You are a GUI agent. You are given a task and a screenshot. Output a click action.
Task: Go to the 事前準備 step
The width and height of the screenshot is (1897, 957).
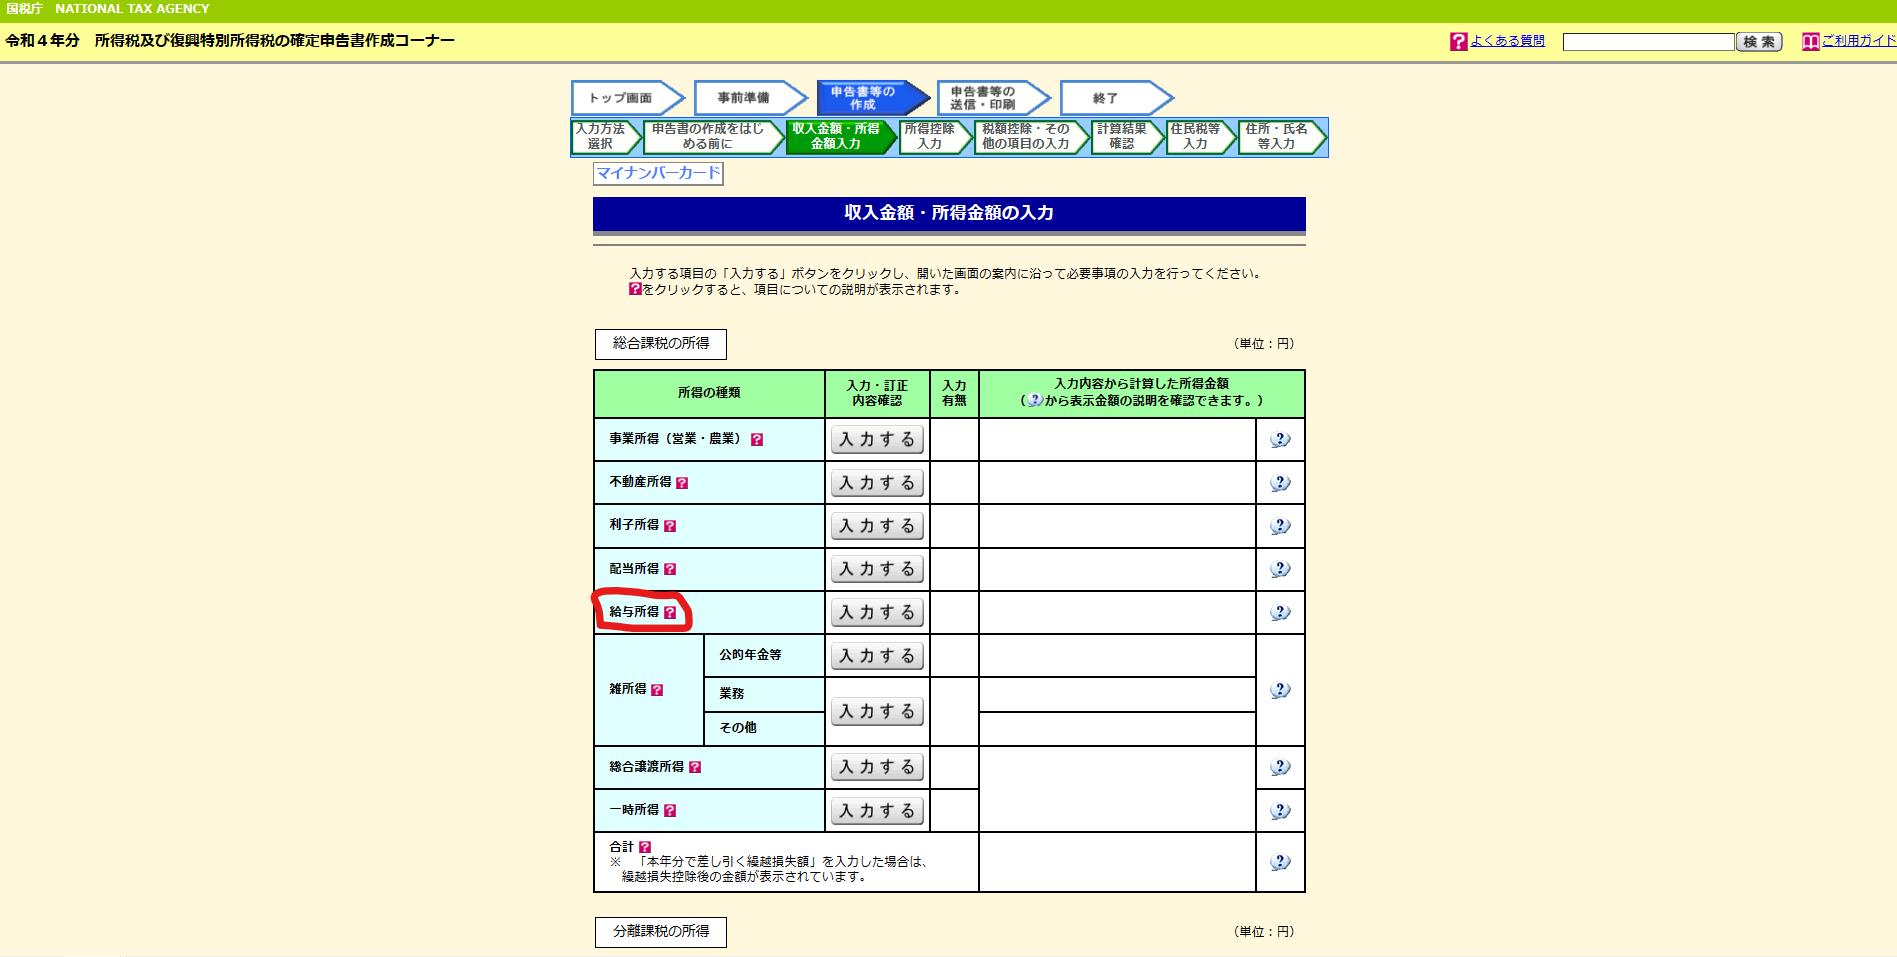coord(750,98)
